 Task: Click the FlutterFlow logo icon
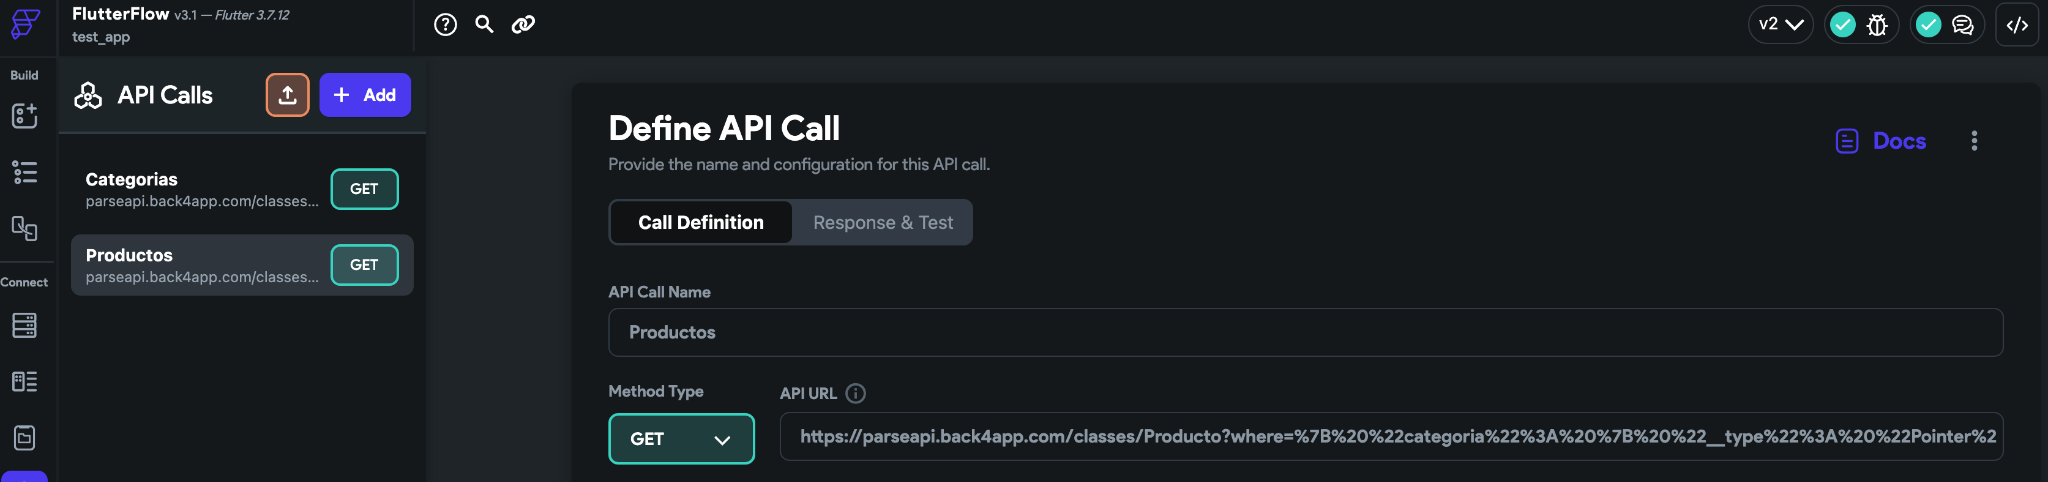[x=25, y=24]
